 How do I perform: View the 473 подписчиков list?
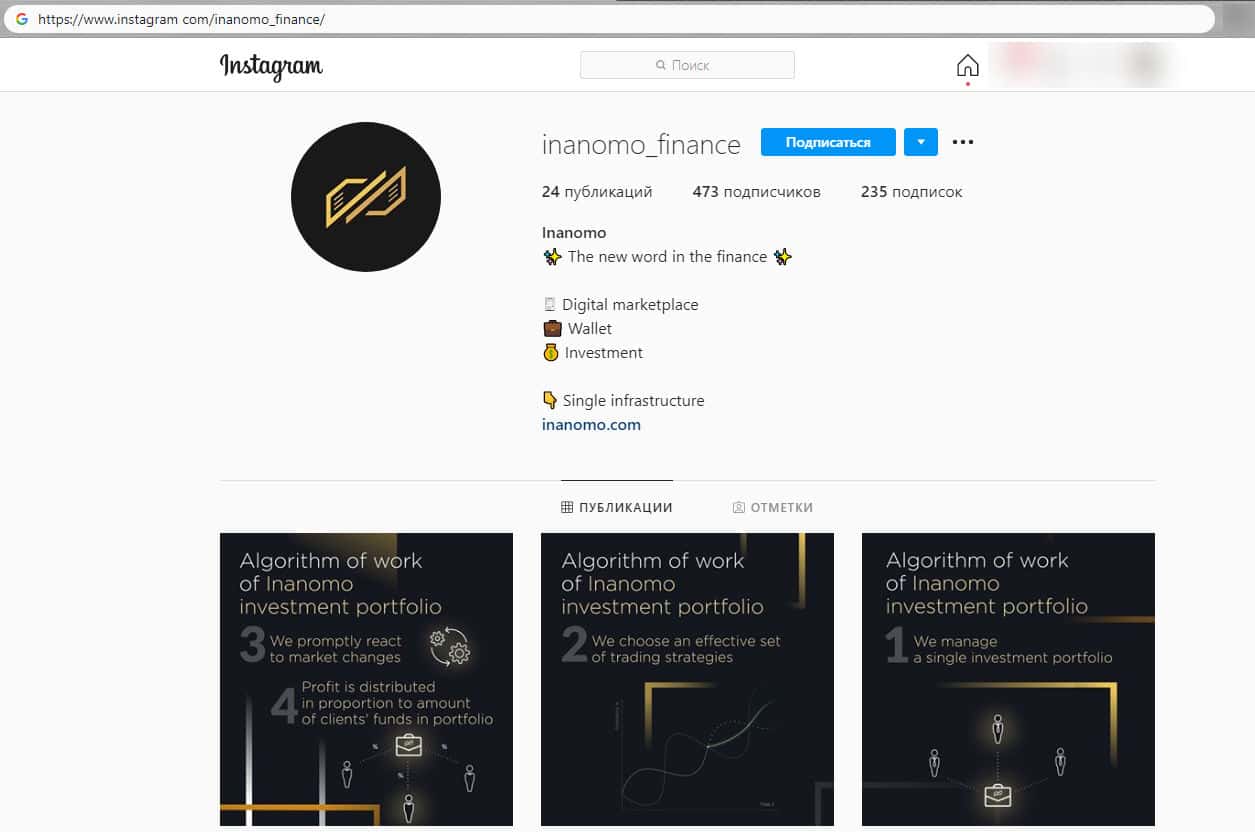(x=756, y=192)
